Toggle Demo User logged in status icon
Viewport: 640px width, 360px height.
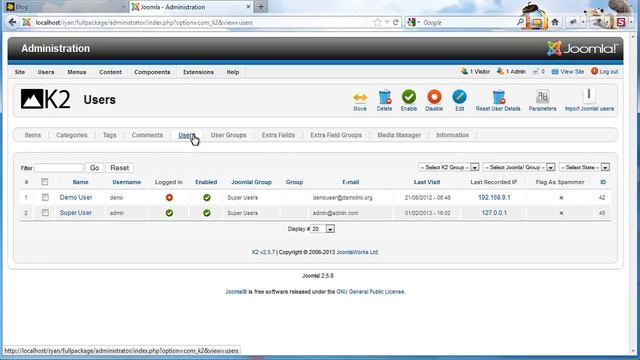pyautogui.click(x=169, y=198)
